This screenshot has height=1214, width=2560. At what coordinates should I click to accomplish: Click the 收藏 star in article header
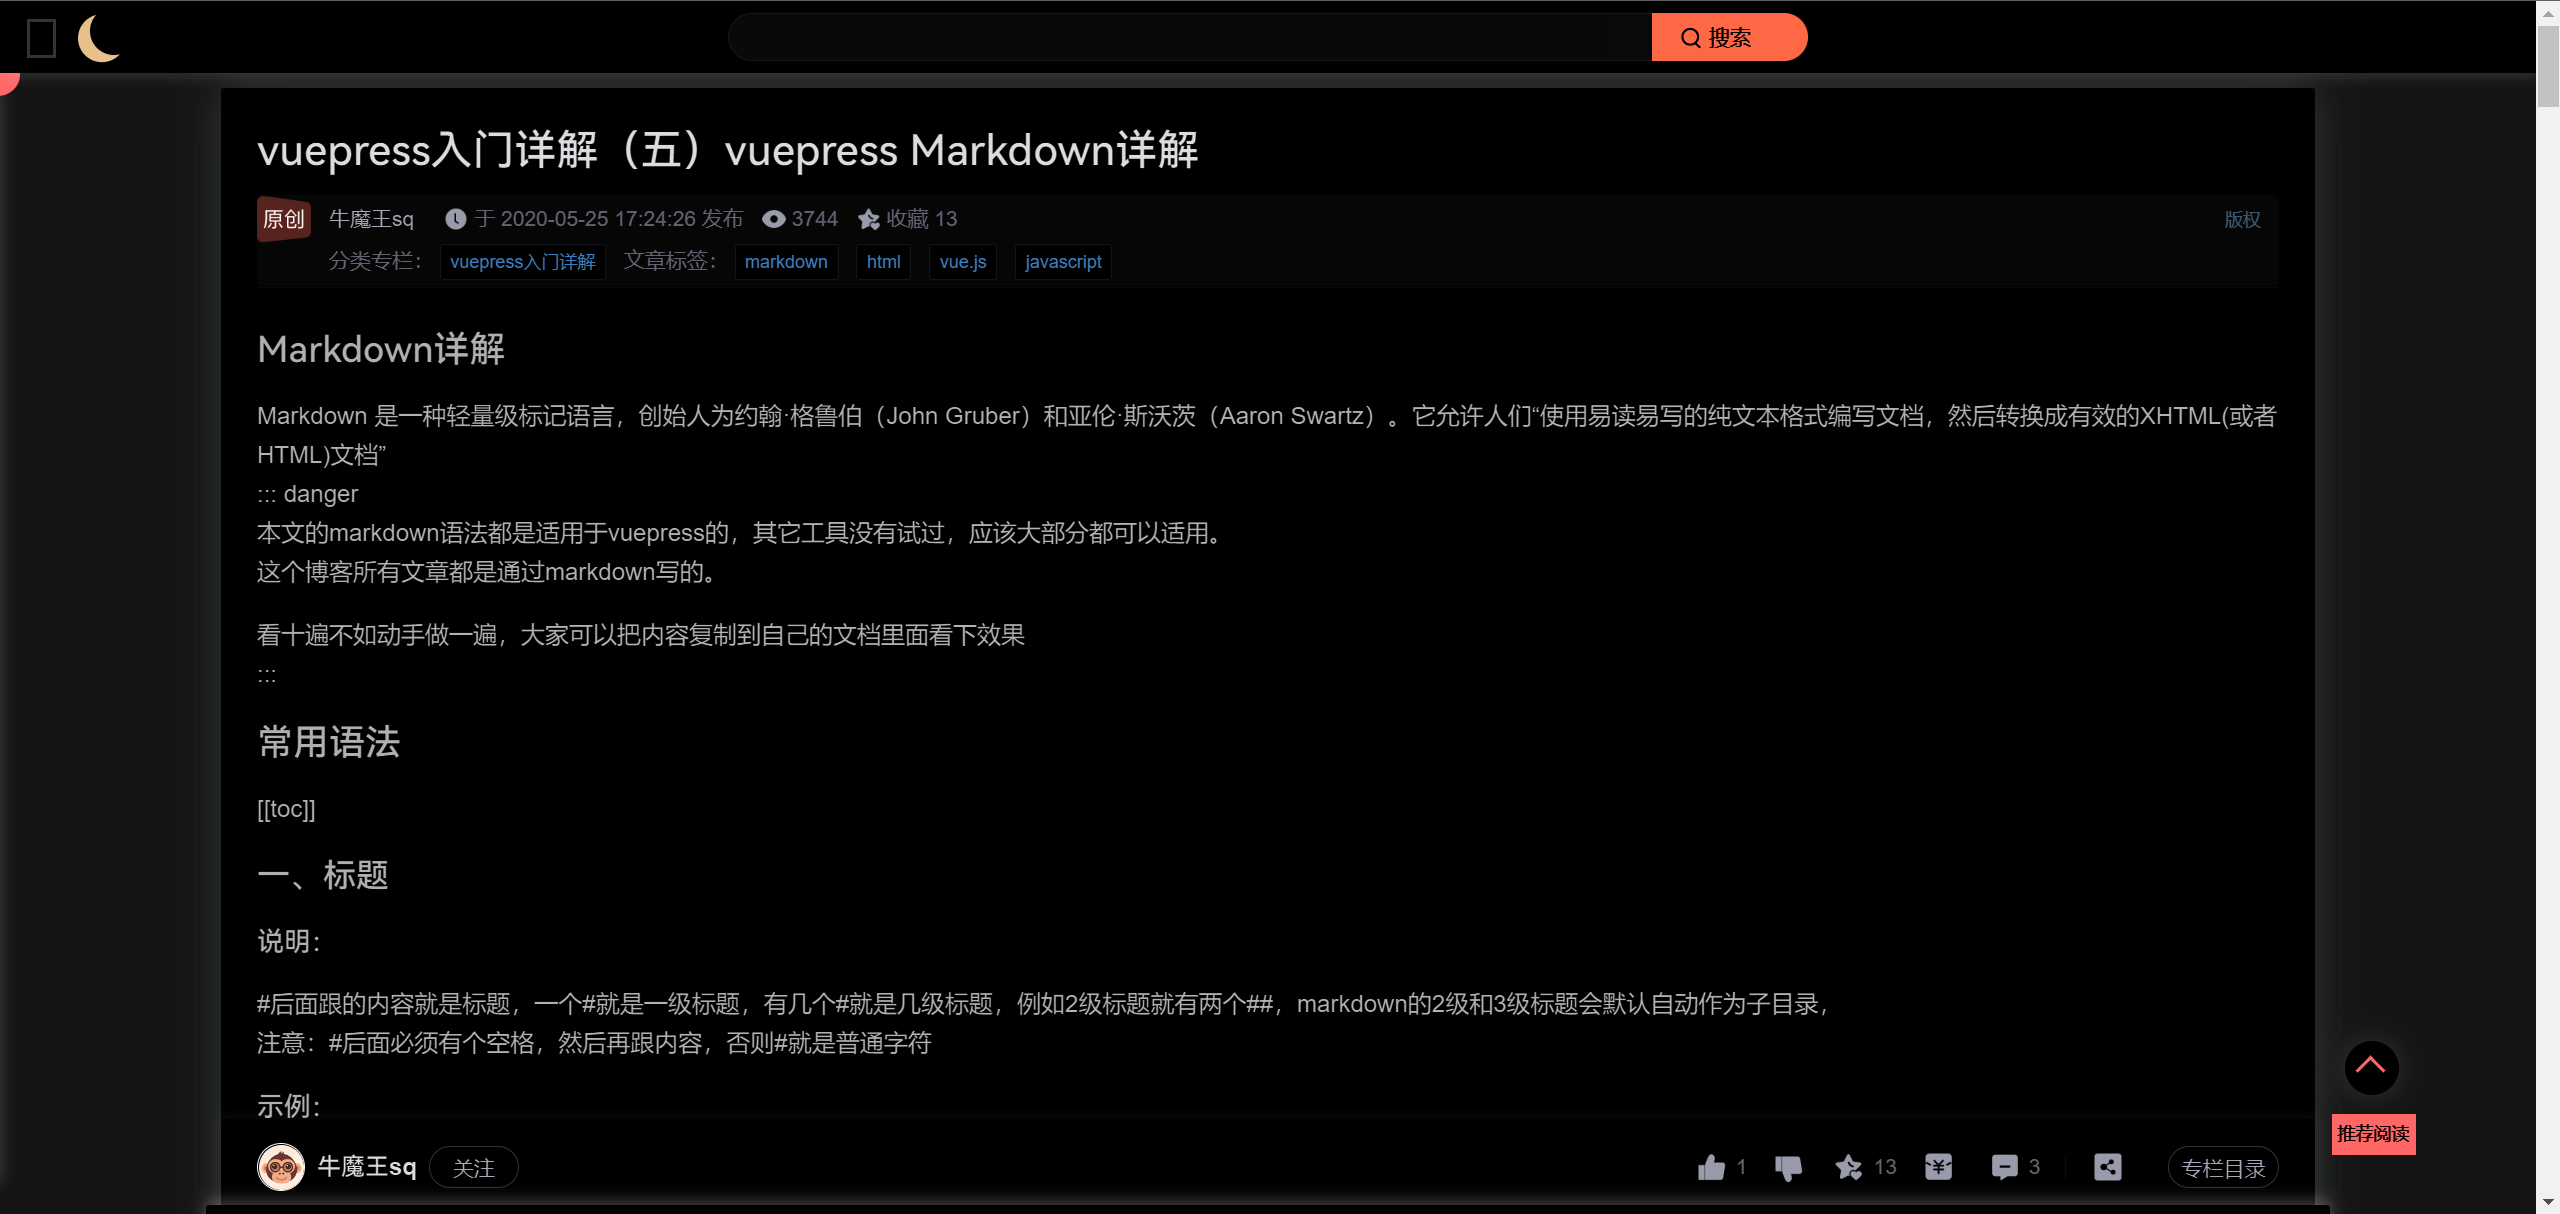point(869,219)
